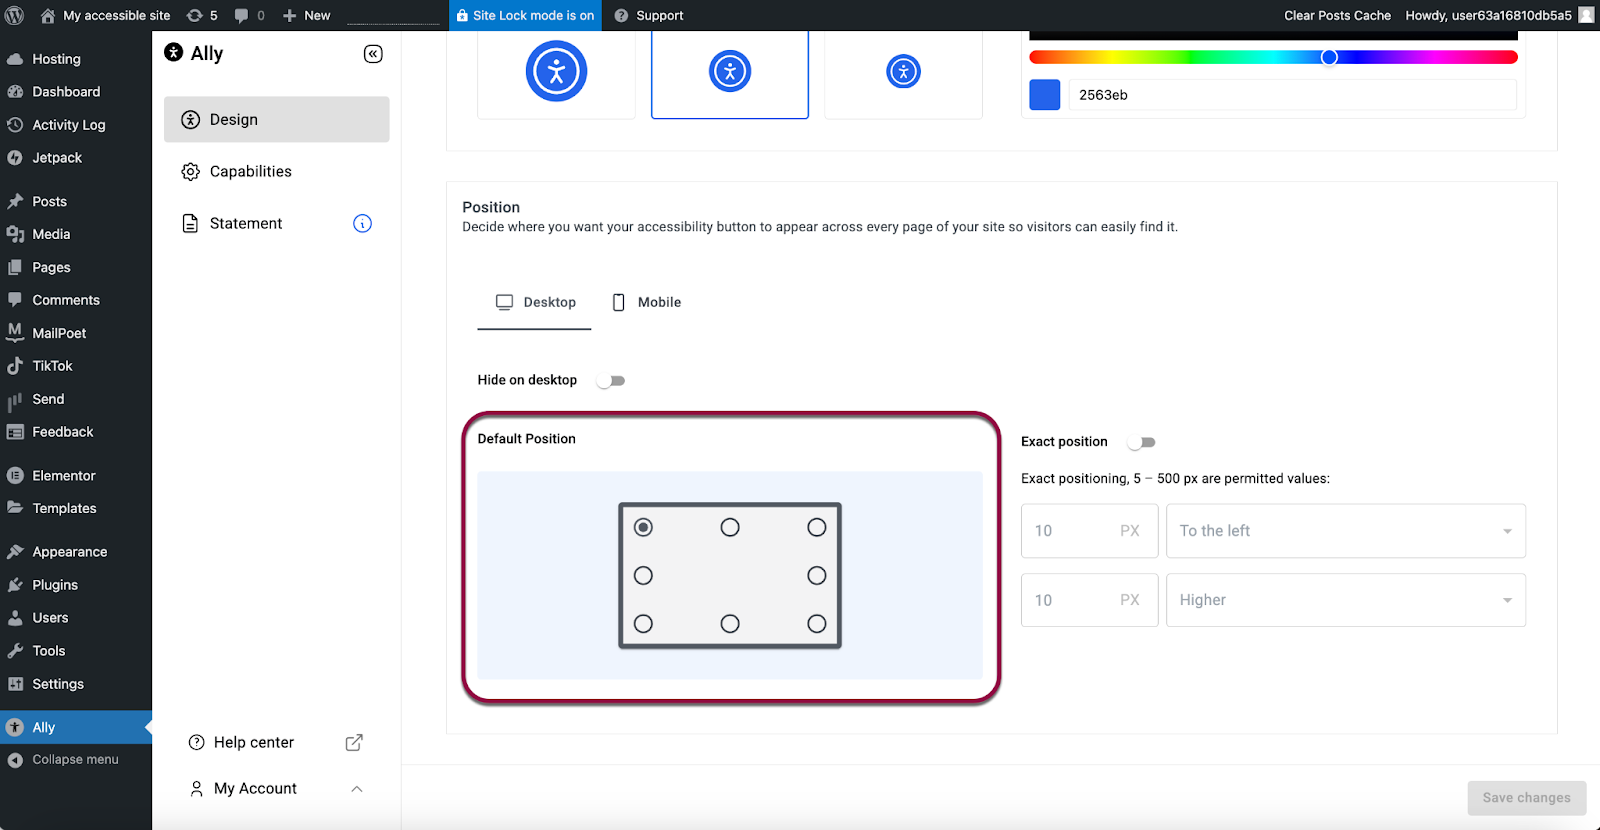This screenshot has width=1600, height=830.
Task: Open the Capabilities section
Action: [x=276, y=171]
